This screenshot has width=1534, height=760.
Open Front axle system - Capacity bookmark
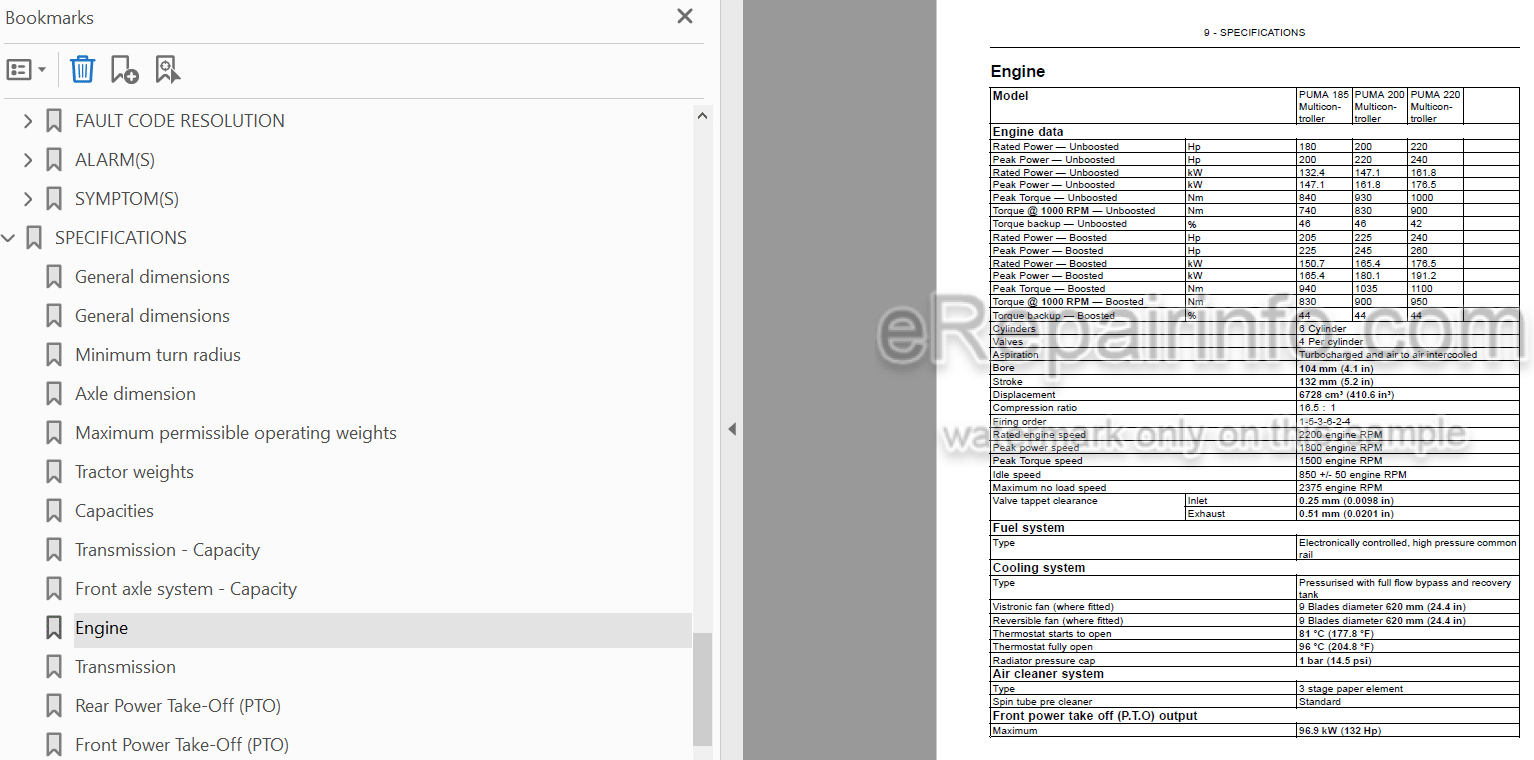pyautogui.click(x=186, y=589)
